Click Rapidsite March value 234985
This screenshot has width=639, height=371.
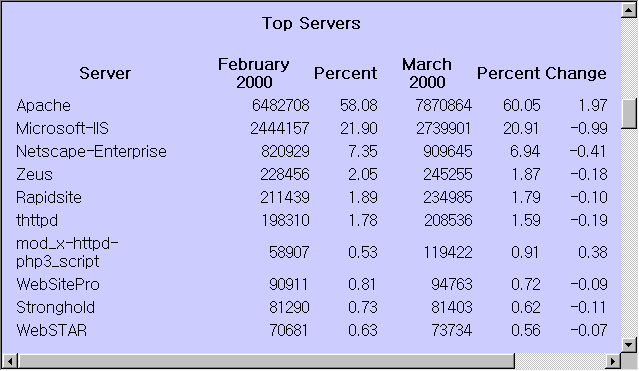pyautogui.click(x=447, y=198)
